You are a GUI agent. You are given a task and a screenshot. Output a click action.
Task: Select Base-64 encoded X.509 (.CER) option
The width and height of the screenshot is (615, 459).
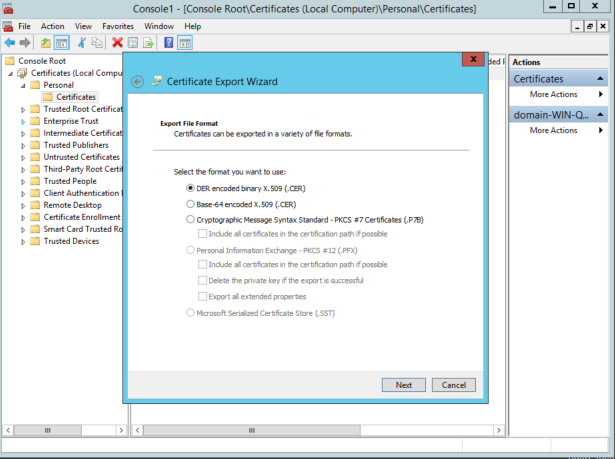pyautogui.click(x=241, y=204)
